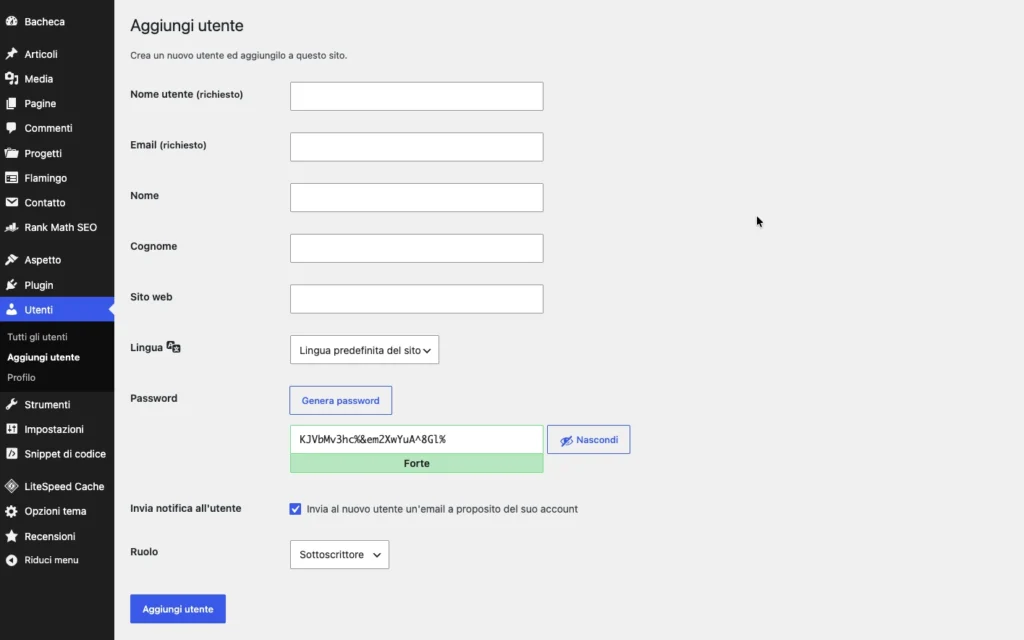The width and height of the screenshot is (1024, 640).
Task: Open the Commenti speech bubble icon
Action: pyautogui.click(x=11, y=128)
